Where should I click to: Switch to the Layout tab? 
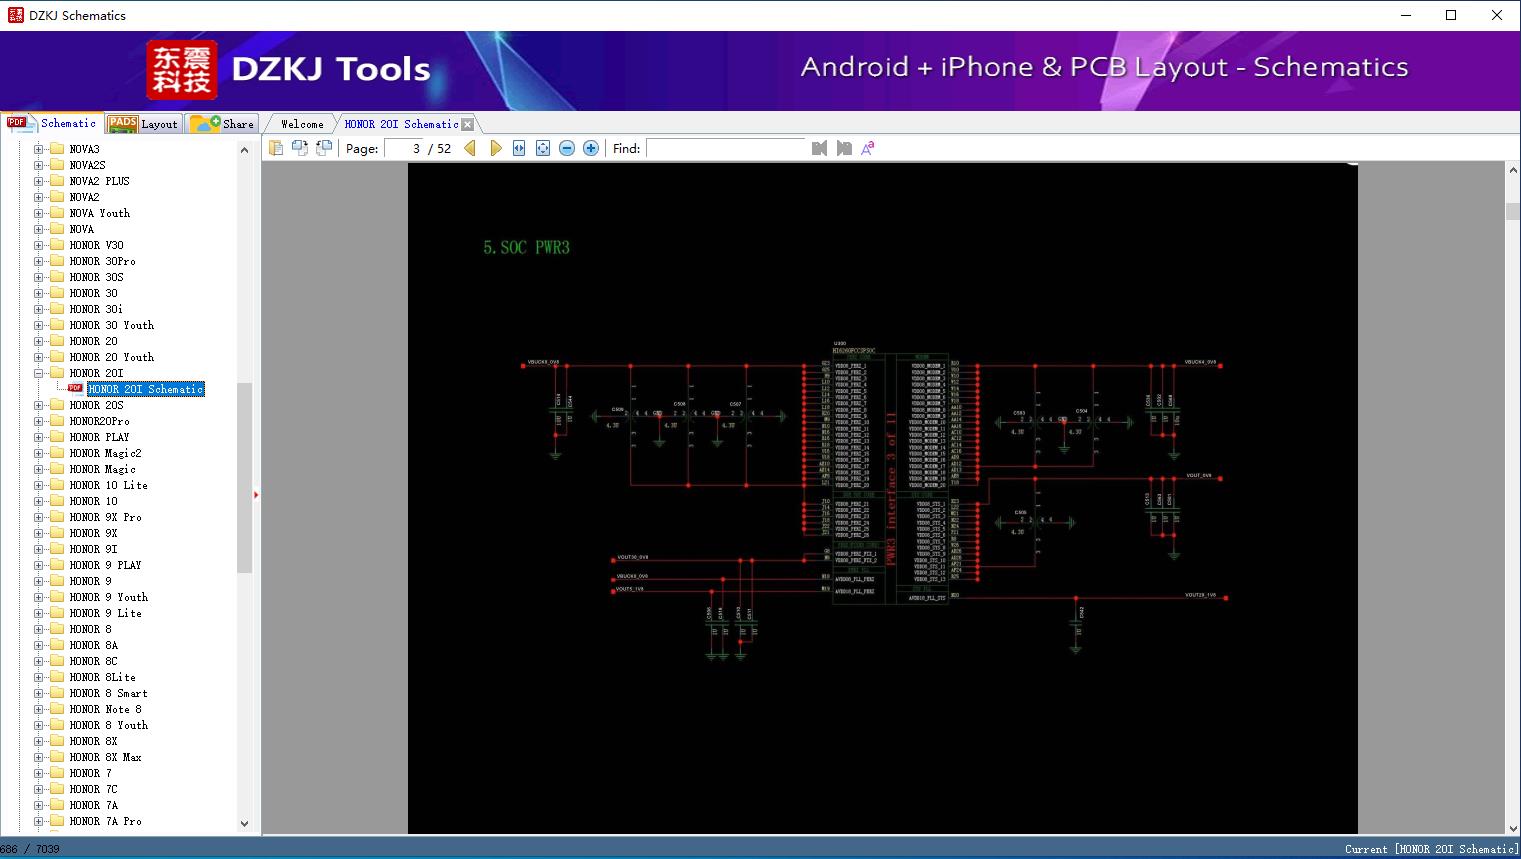pos(144,124)
